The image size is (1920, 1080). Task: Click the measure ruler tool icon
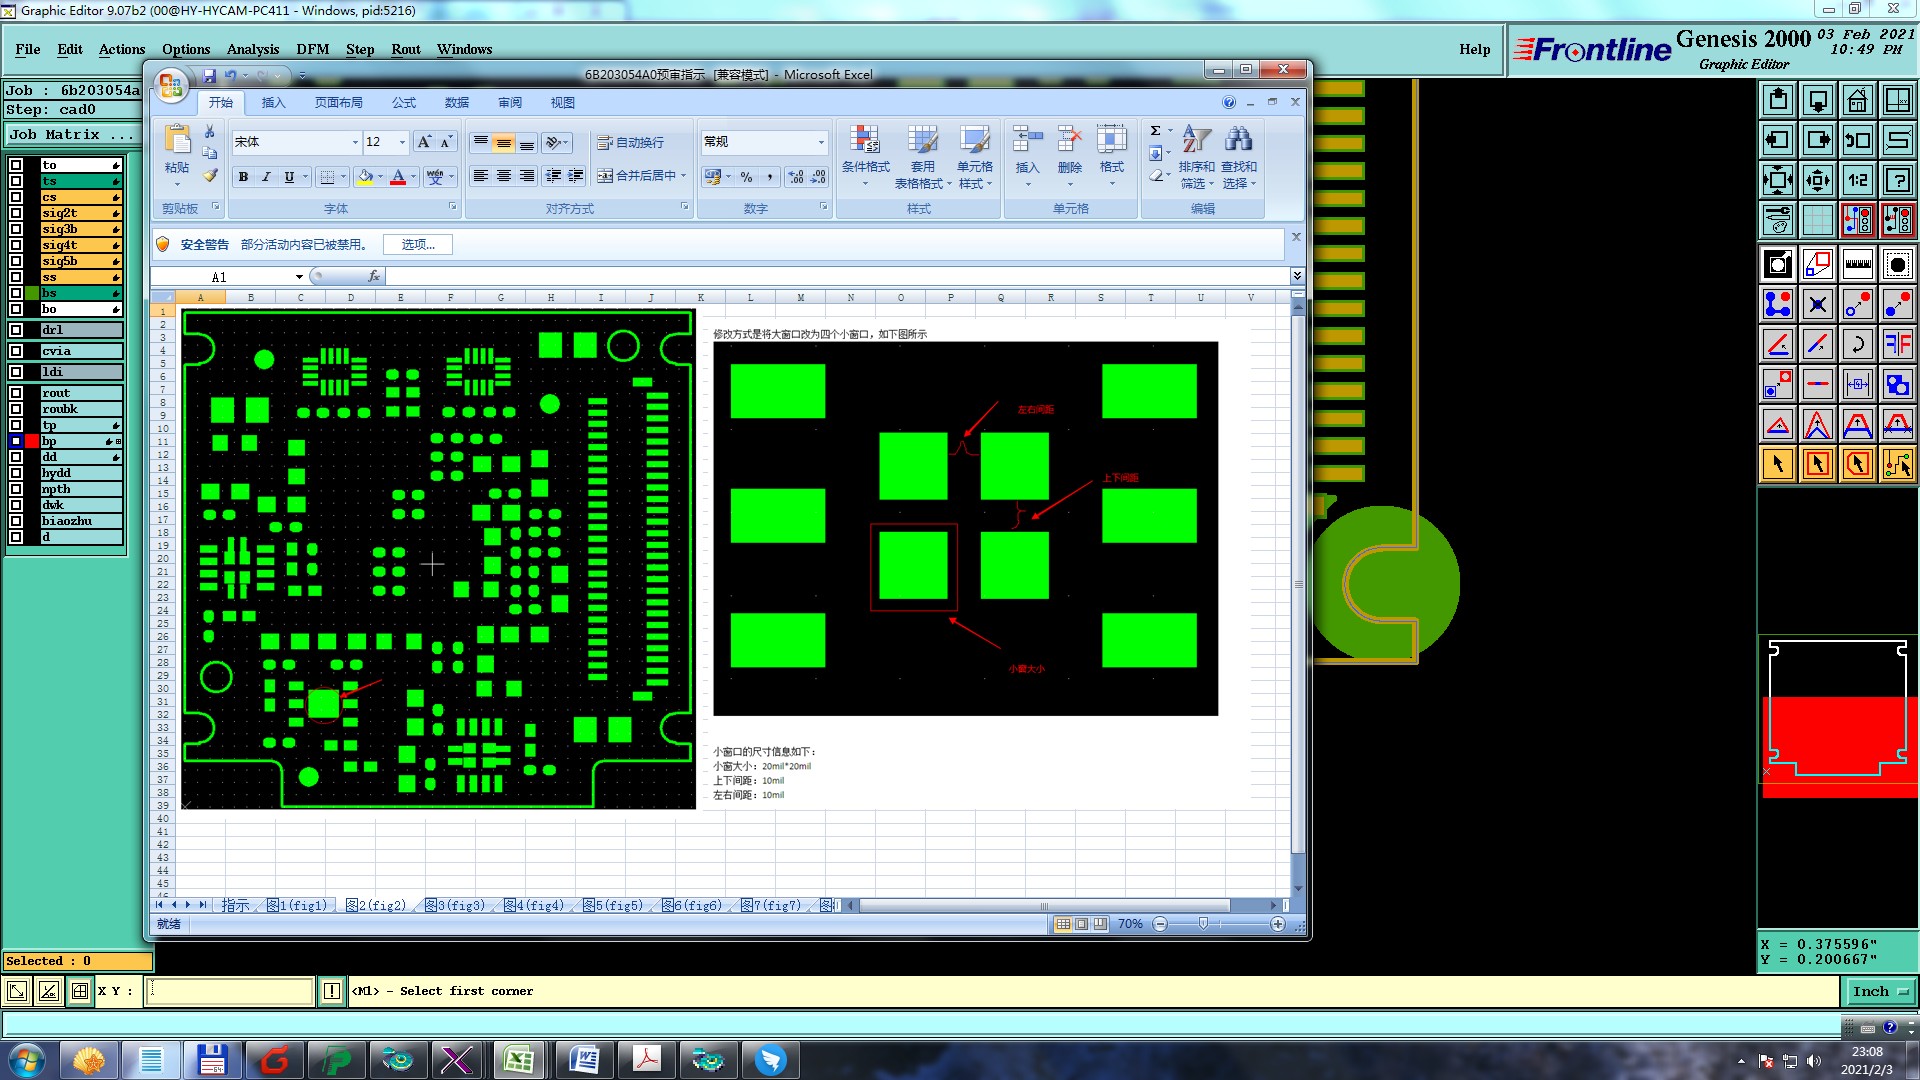1857,264
